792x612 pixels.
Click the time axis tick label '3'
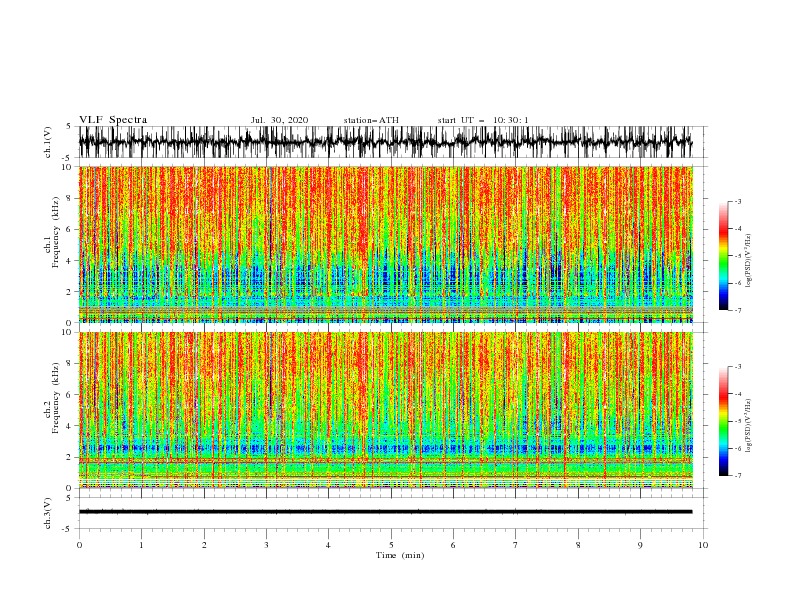(x=266, y=545)
